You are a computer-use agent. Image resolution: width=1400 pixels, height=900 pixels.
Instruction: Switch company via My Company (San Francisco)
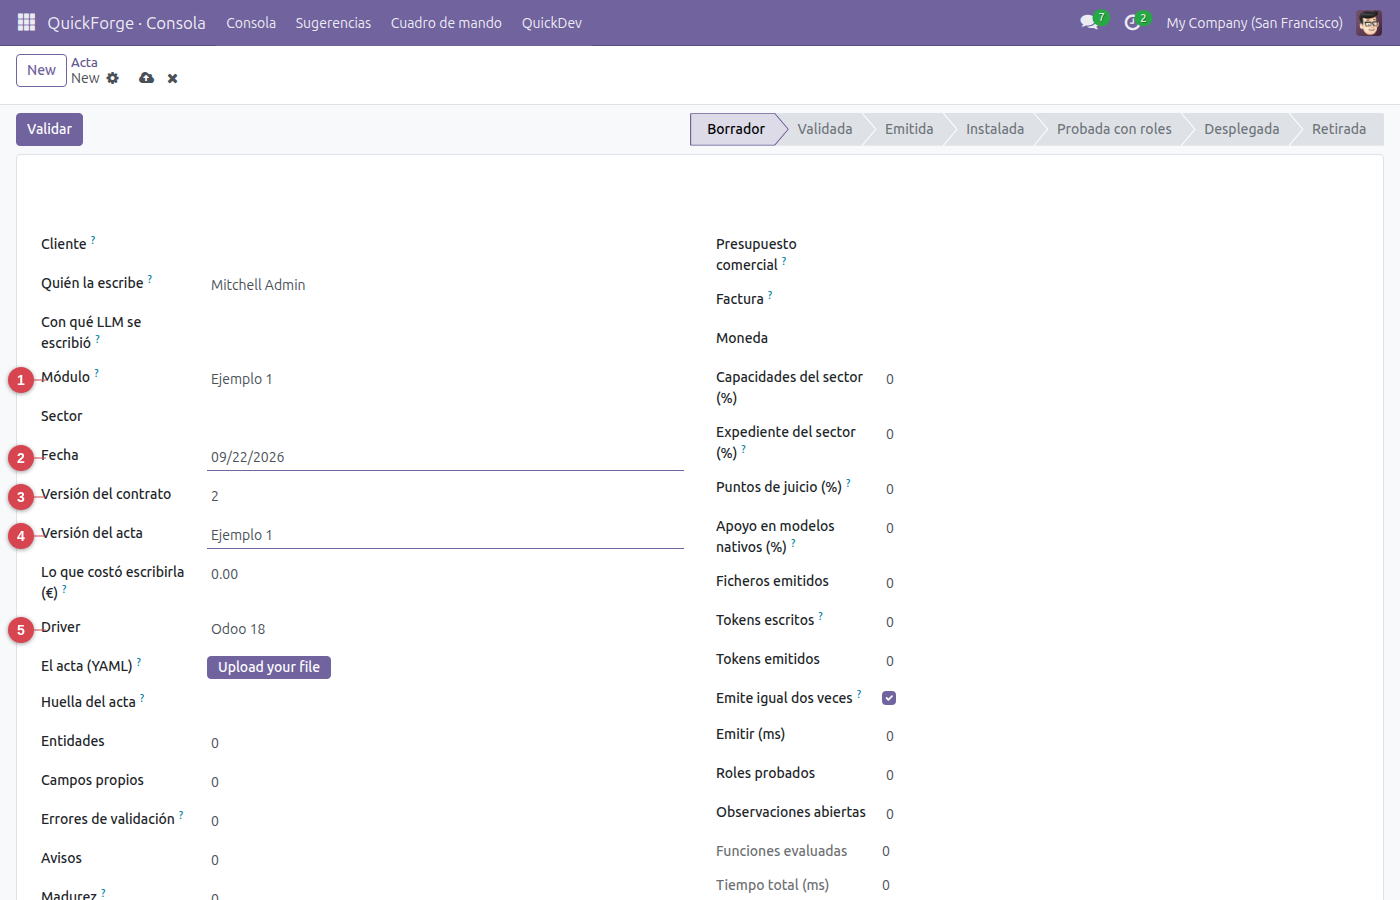pos(1254,22)
